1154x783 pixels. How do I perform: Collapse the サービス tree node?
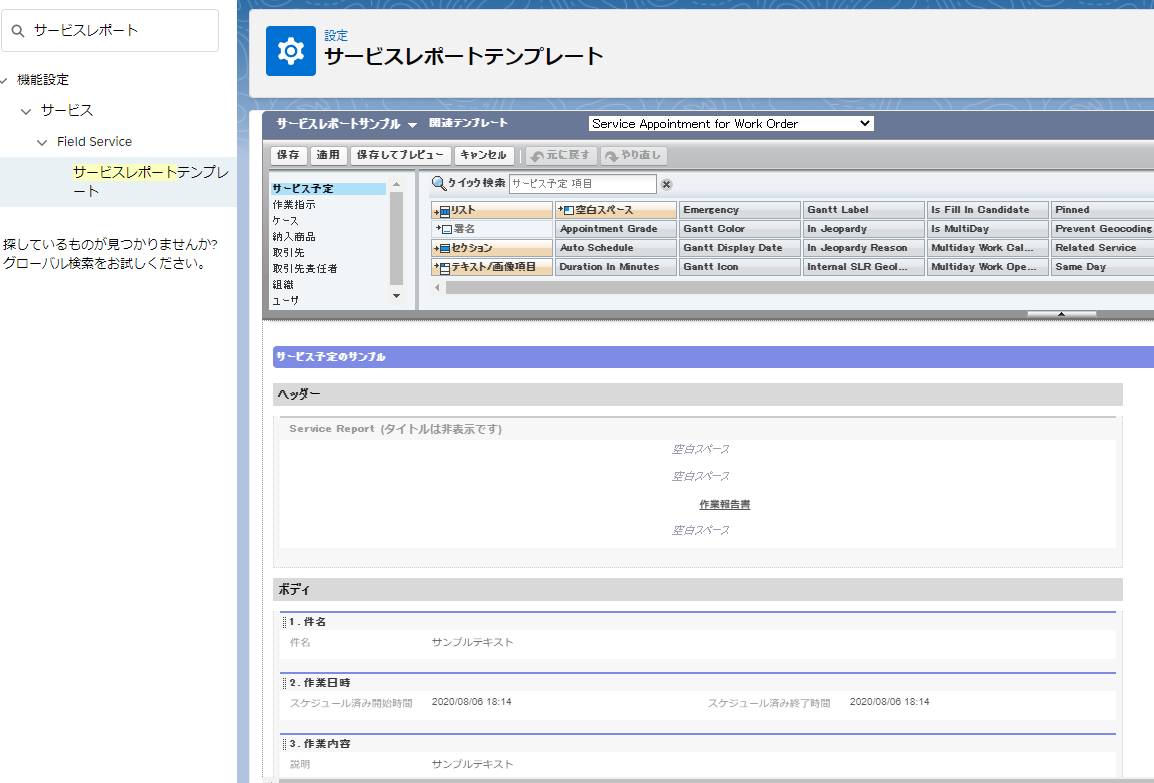point(26,111)
